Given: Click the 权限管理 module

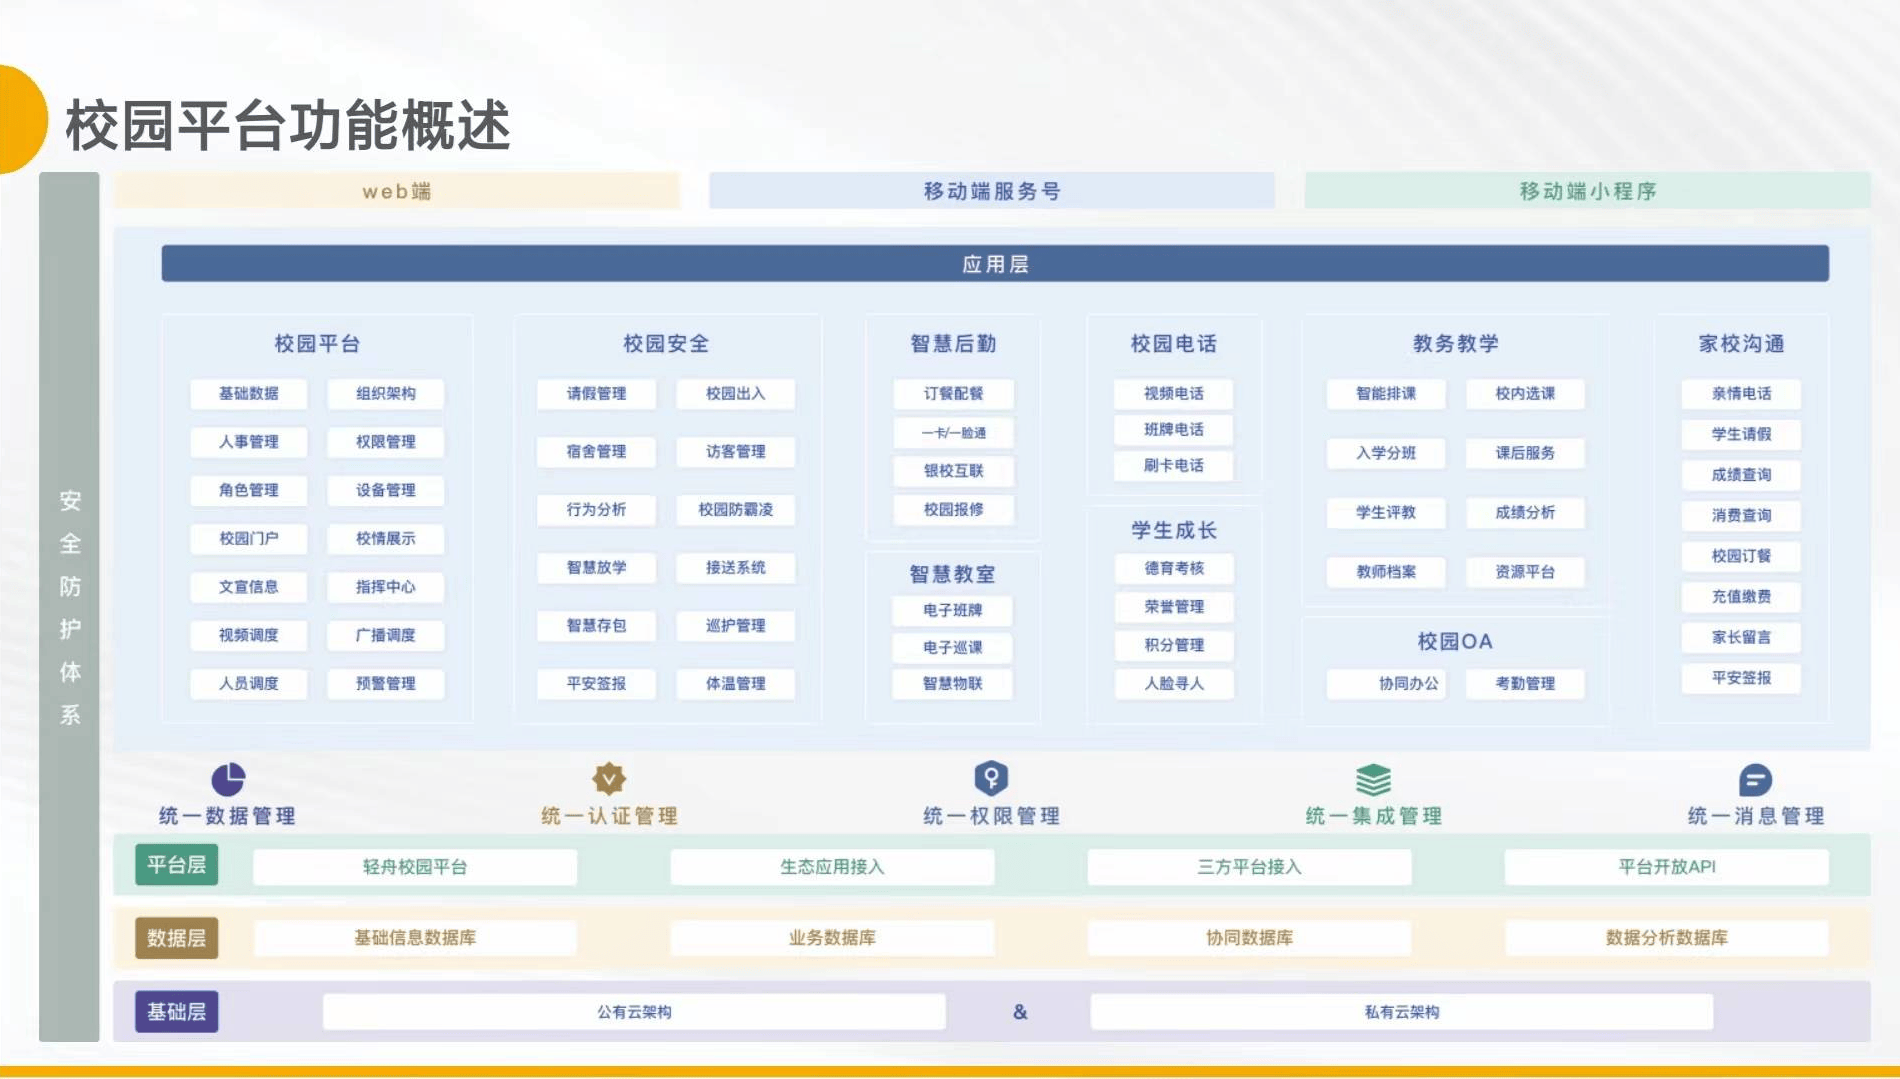Looking at the screenshot, I should (386, 442).
